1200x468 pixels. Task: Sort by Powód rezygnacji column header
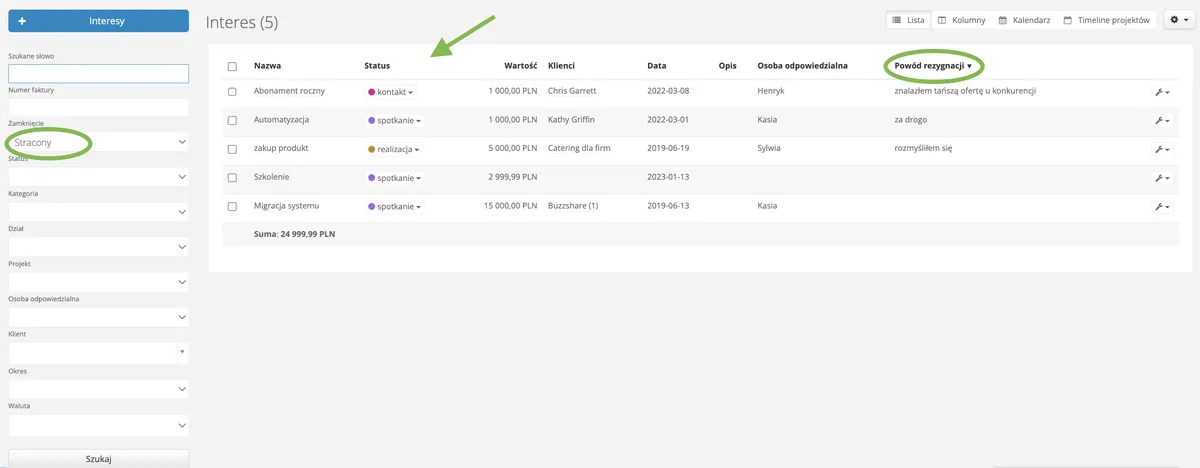coord(933,66)
